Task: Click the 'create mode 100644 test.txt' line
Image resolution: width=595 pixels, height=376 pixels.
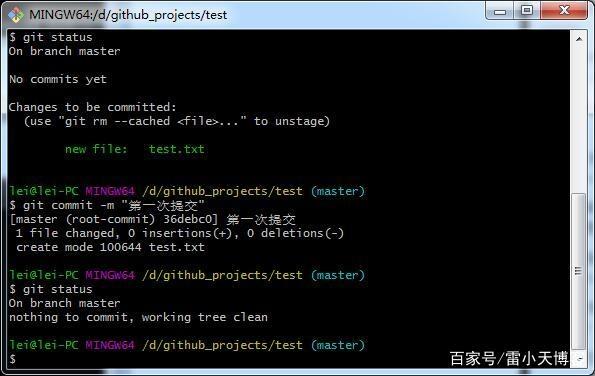Action: pyautogui.click(x=110, y=247)
